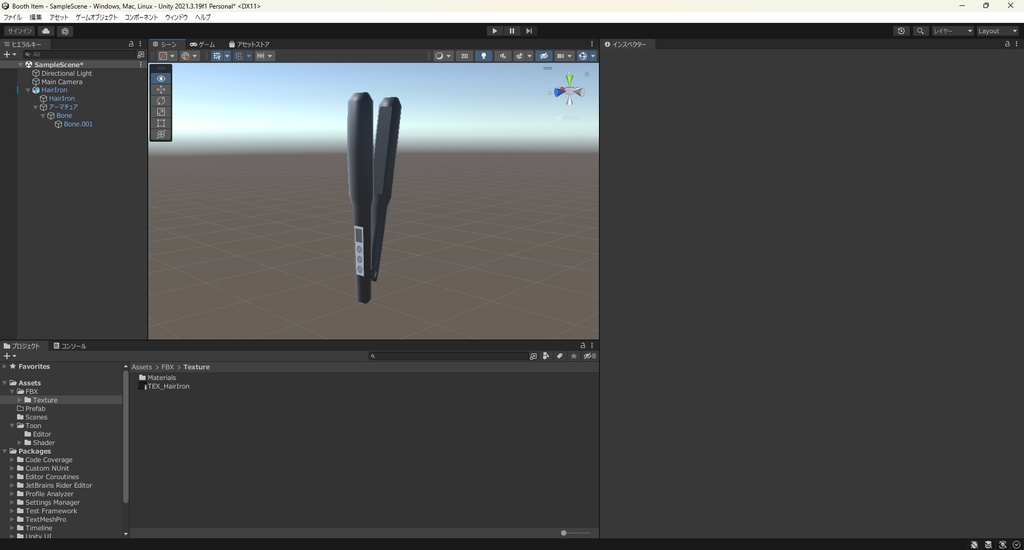Image resolution: width=1024 pixels, height=550 pixels.
Task: Click the SampleScene row options icon
Action: pos(140,65)
